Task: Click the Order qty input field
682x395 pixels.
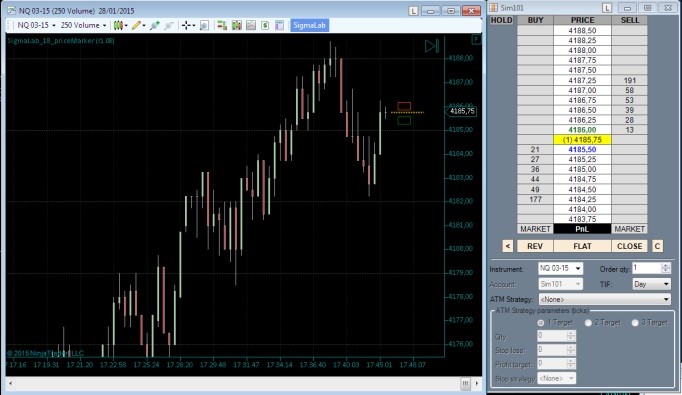Action: click(647, 268)
